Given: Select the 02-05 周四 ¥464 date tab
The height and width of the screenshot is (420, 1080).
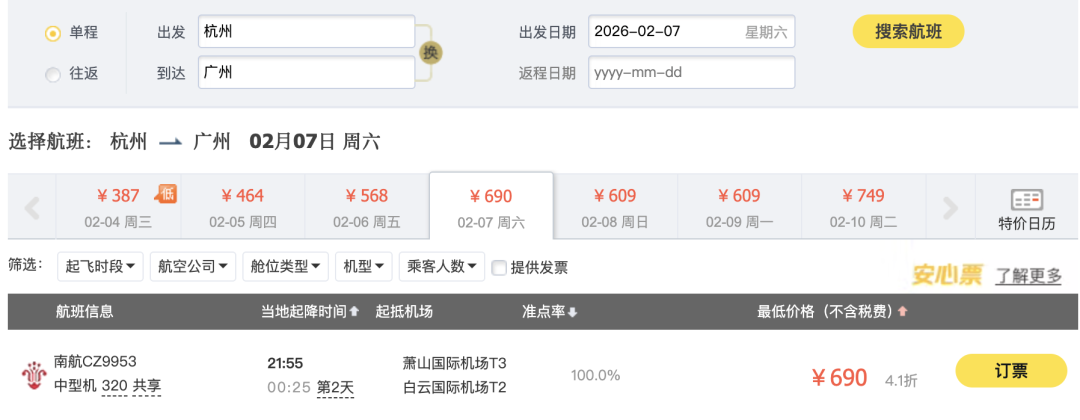Looking at the screenshot, I should (x=242, y=207).
